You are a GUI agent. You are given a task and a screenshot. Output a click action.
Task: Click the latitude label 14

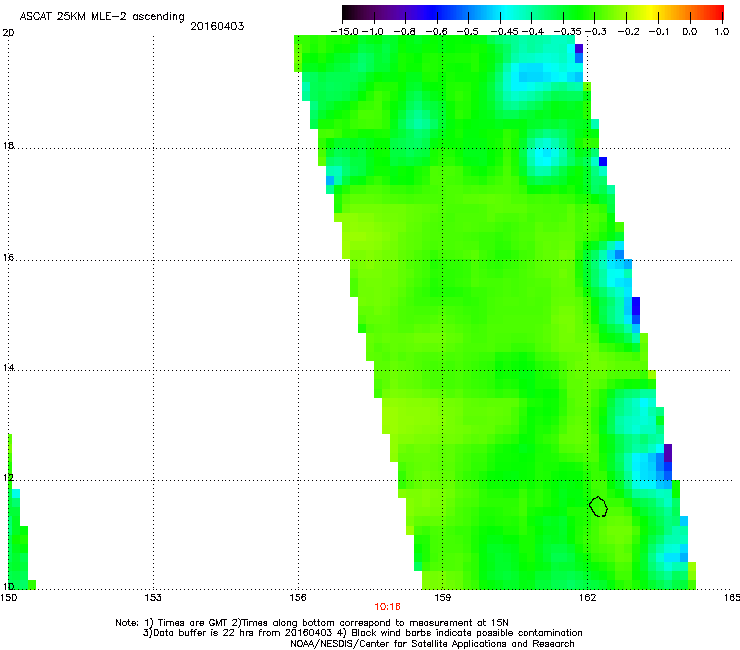8,368
